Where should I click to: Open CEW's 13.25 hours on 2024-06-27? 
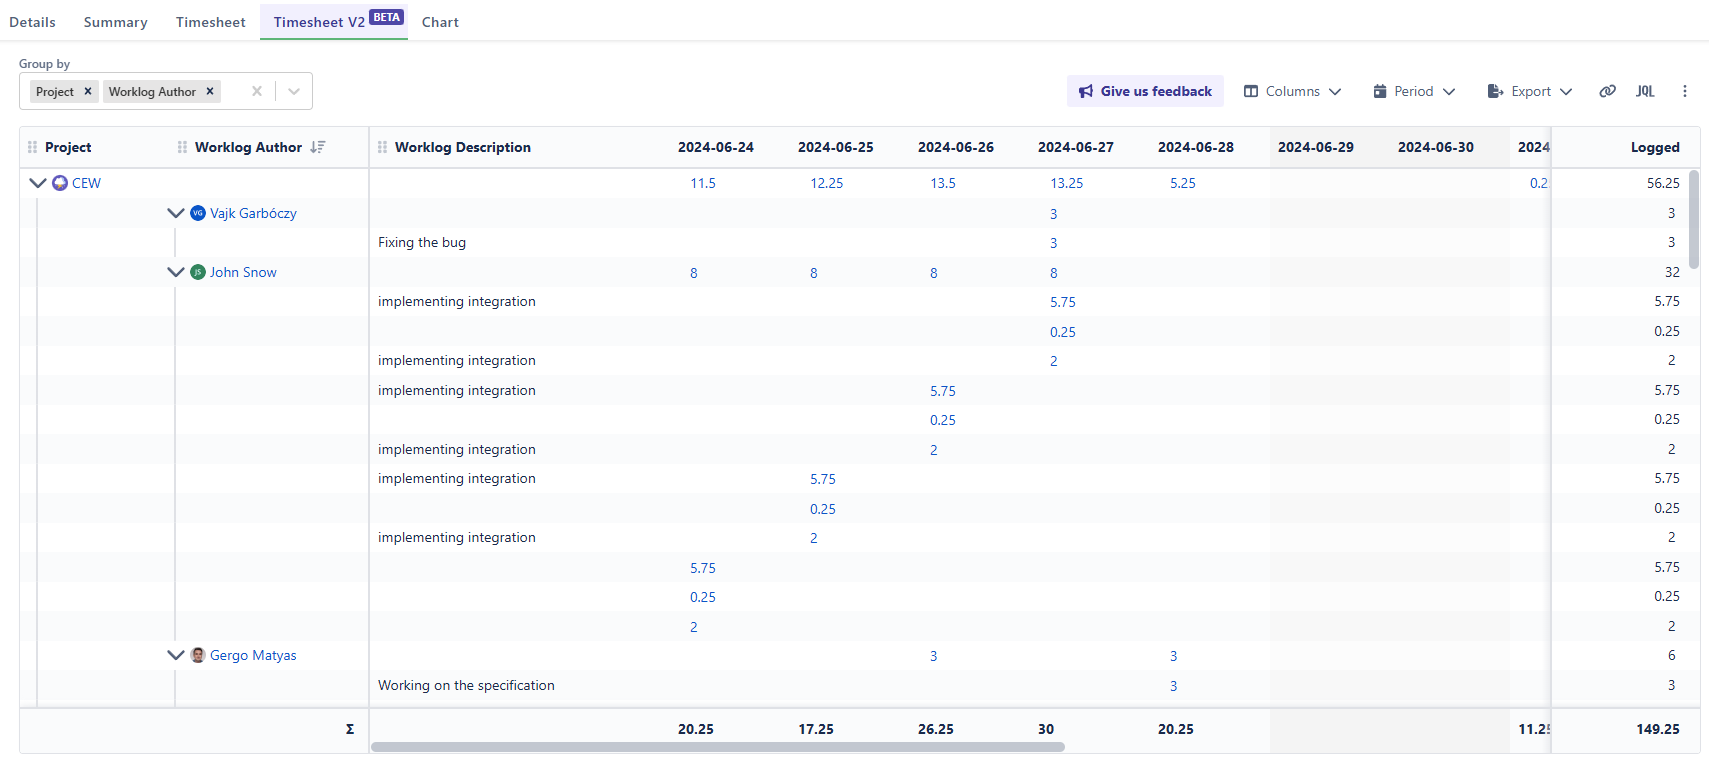[1067, 183]
